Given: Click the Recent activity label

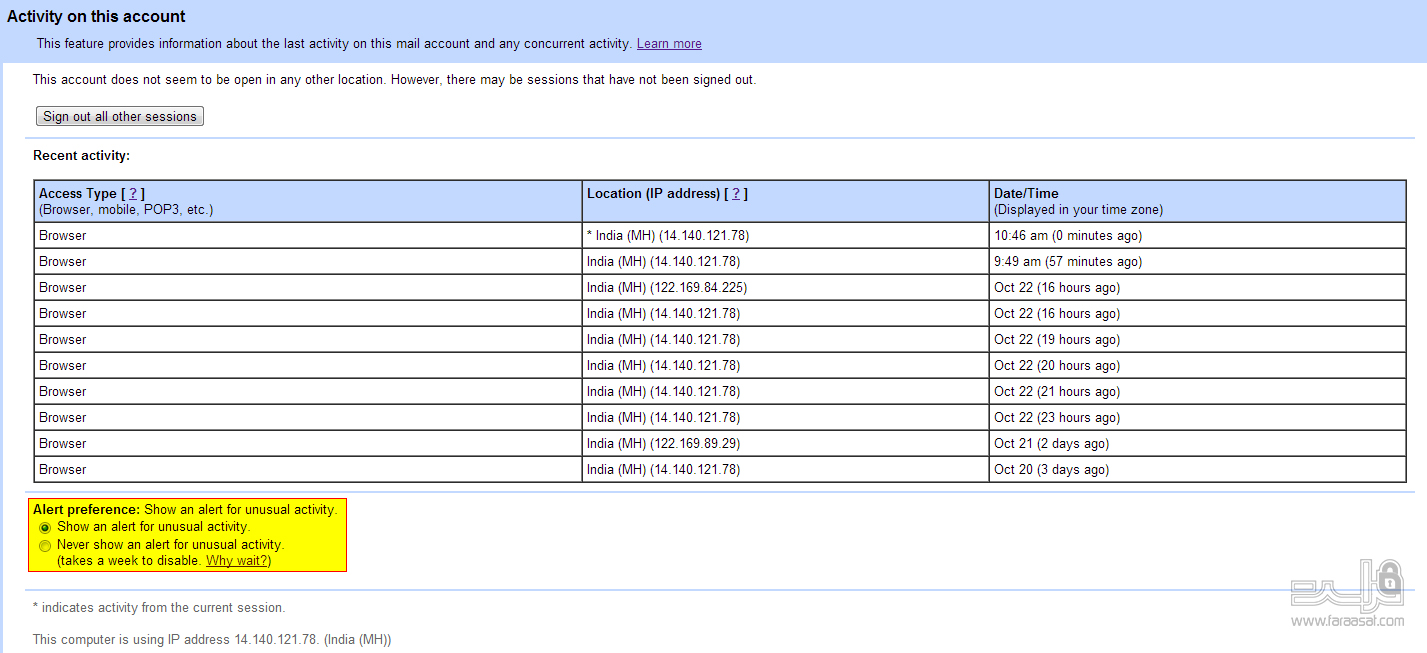Looking at the screenshot, I should [x=82, y=156].
